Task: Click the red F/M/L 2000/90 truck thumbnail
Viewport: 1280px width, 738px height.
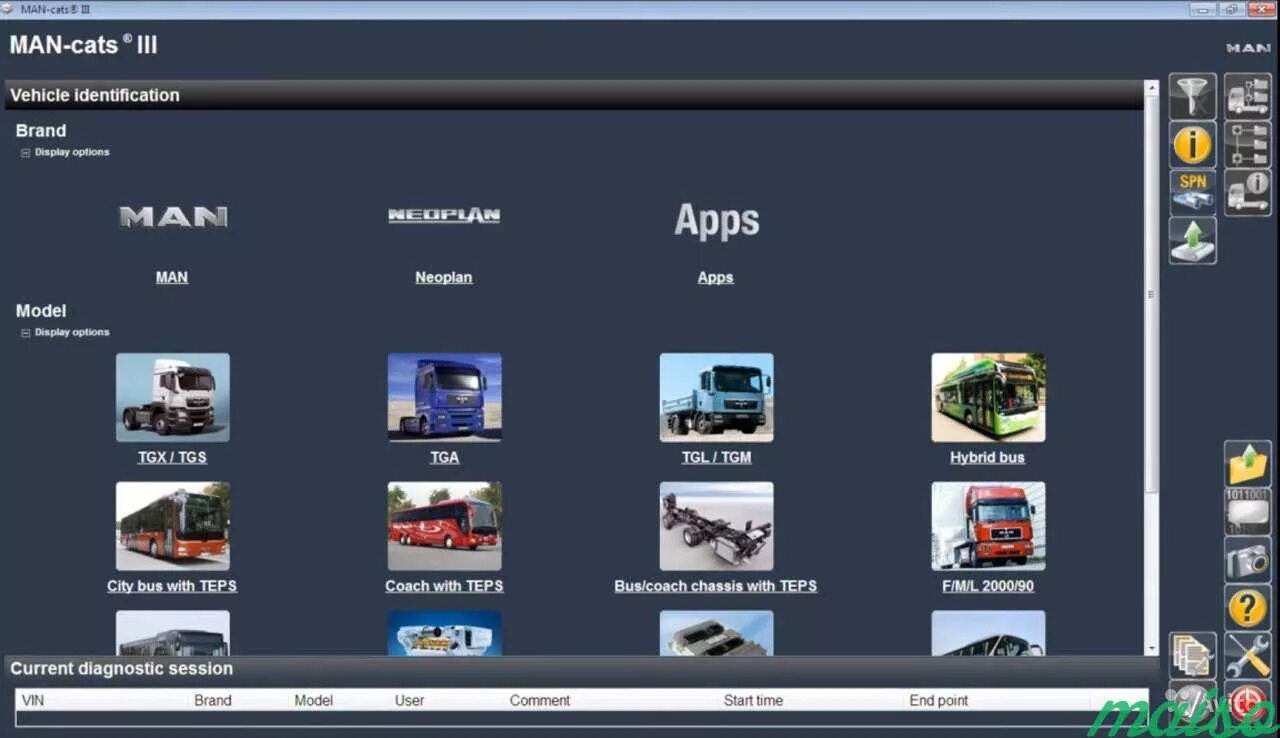Action: (989, 526)
